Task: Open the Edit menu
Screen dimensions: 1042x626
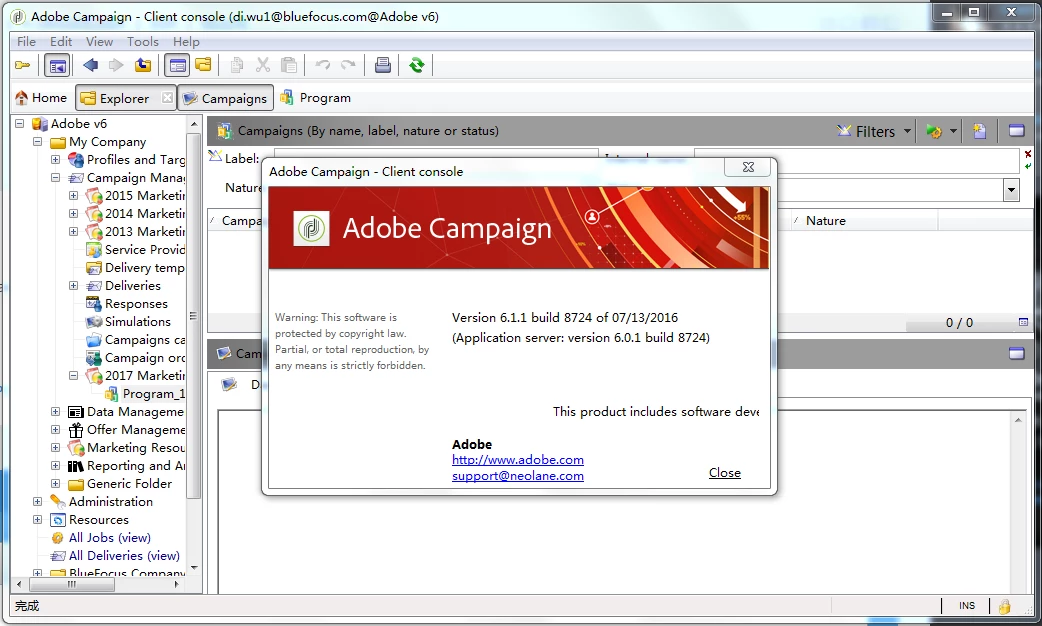Action: [61, 41]
